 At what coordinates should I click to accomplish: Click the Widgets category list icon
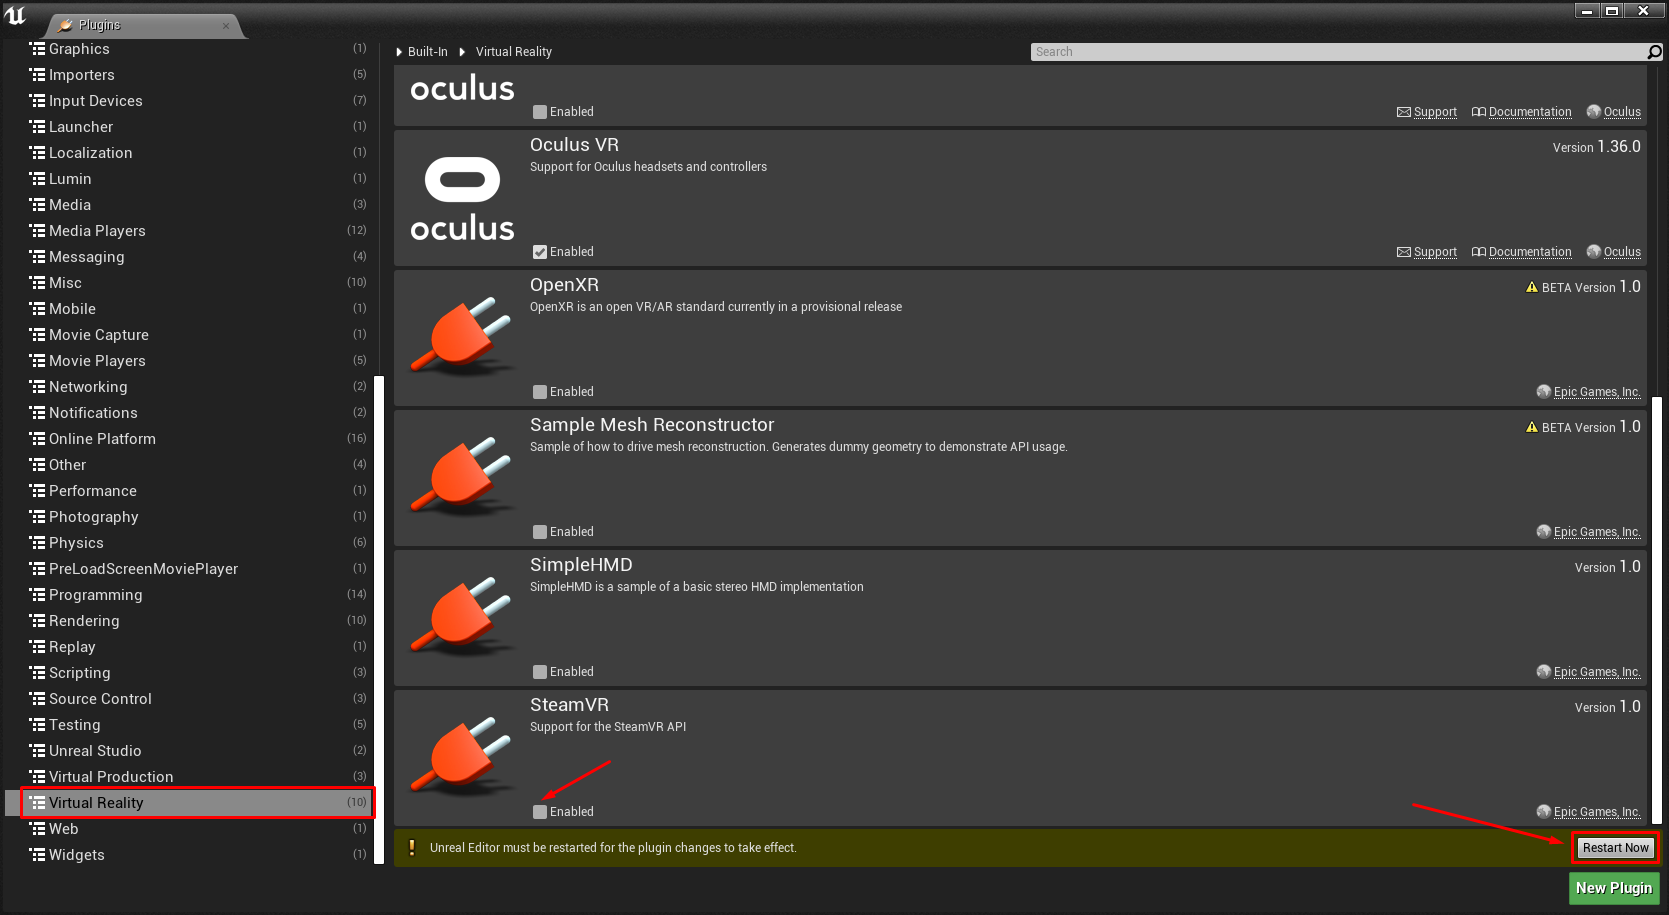pos(38,855)
